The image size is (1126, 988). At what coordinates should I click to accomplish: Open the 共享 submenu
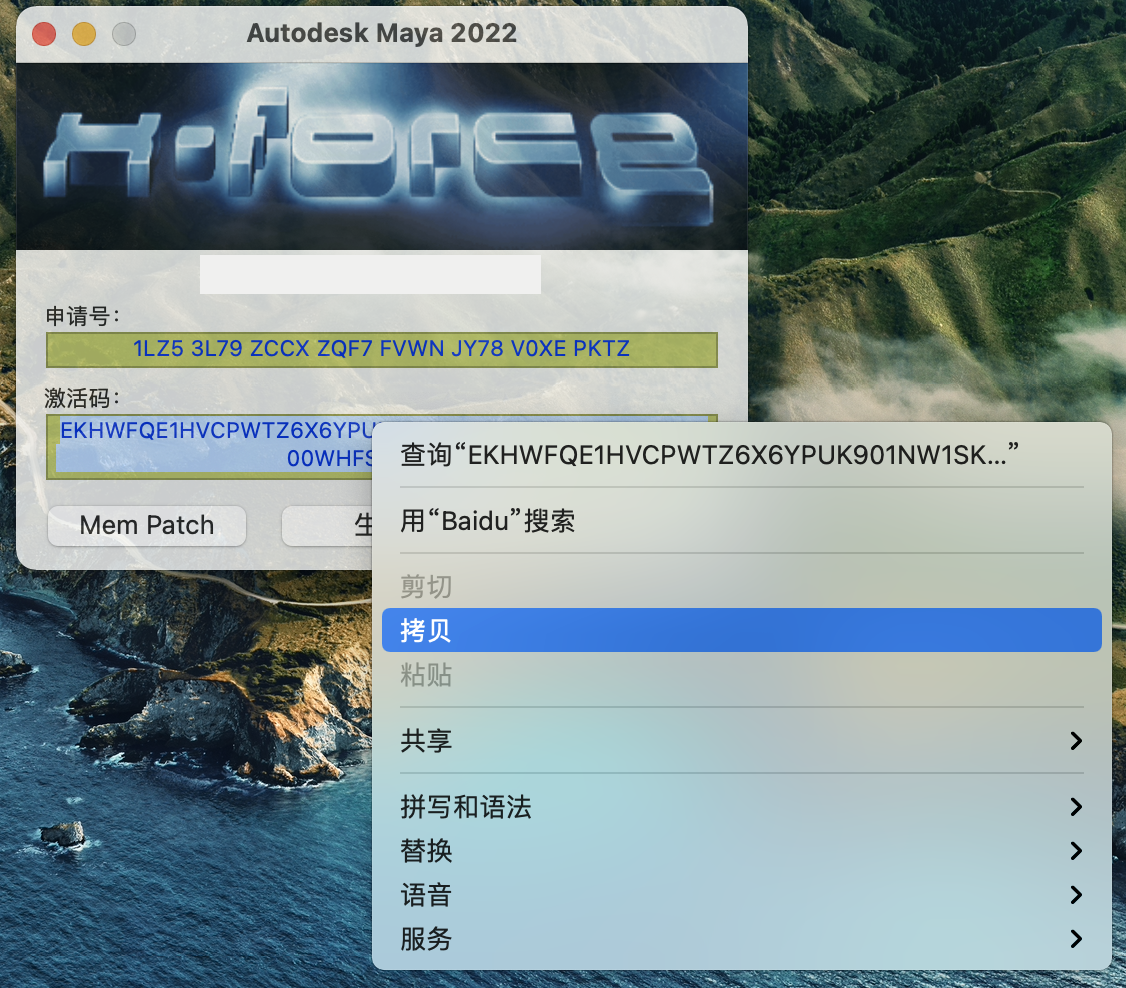pos(741,740)
